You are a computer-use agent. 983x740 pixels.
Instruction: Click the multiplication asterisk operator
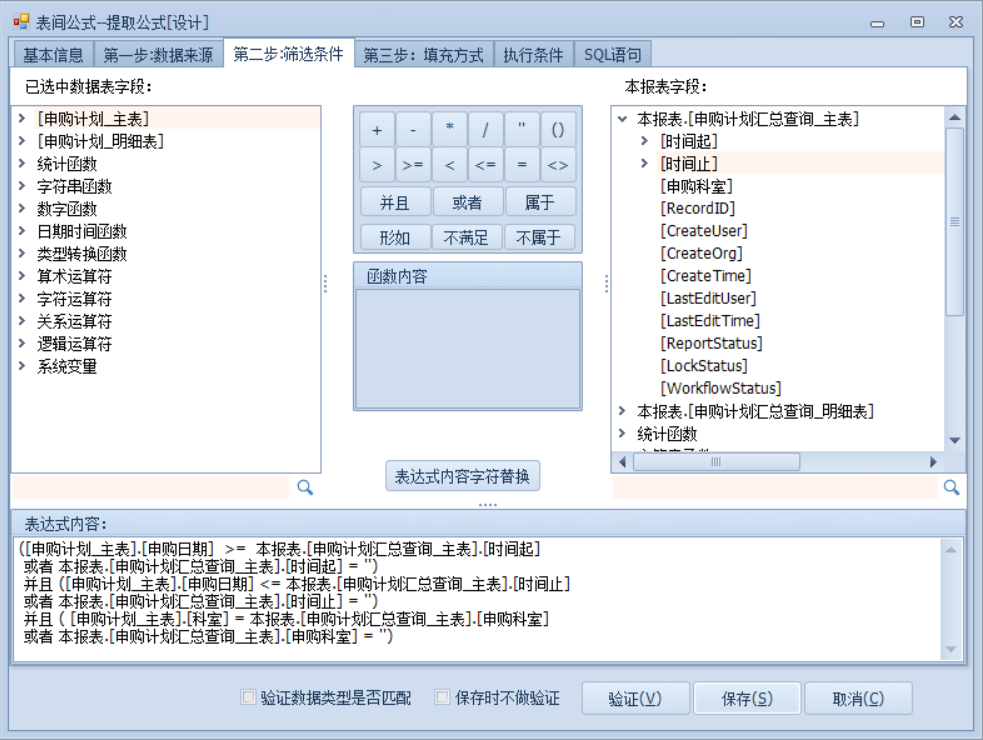point(450,130)
